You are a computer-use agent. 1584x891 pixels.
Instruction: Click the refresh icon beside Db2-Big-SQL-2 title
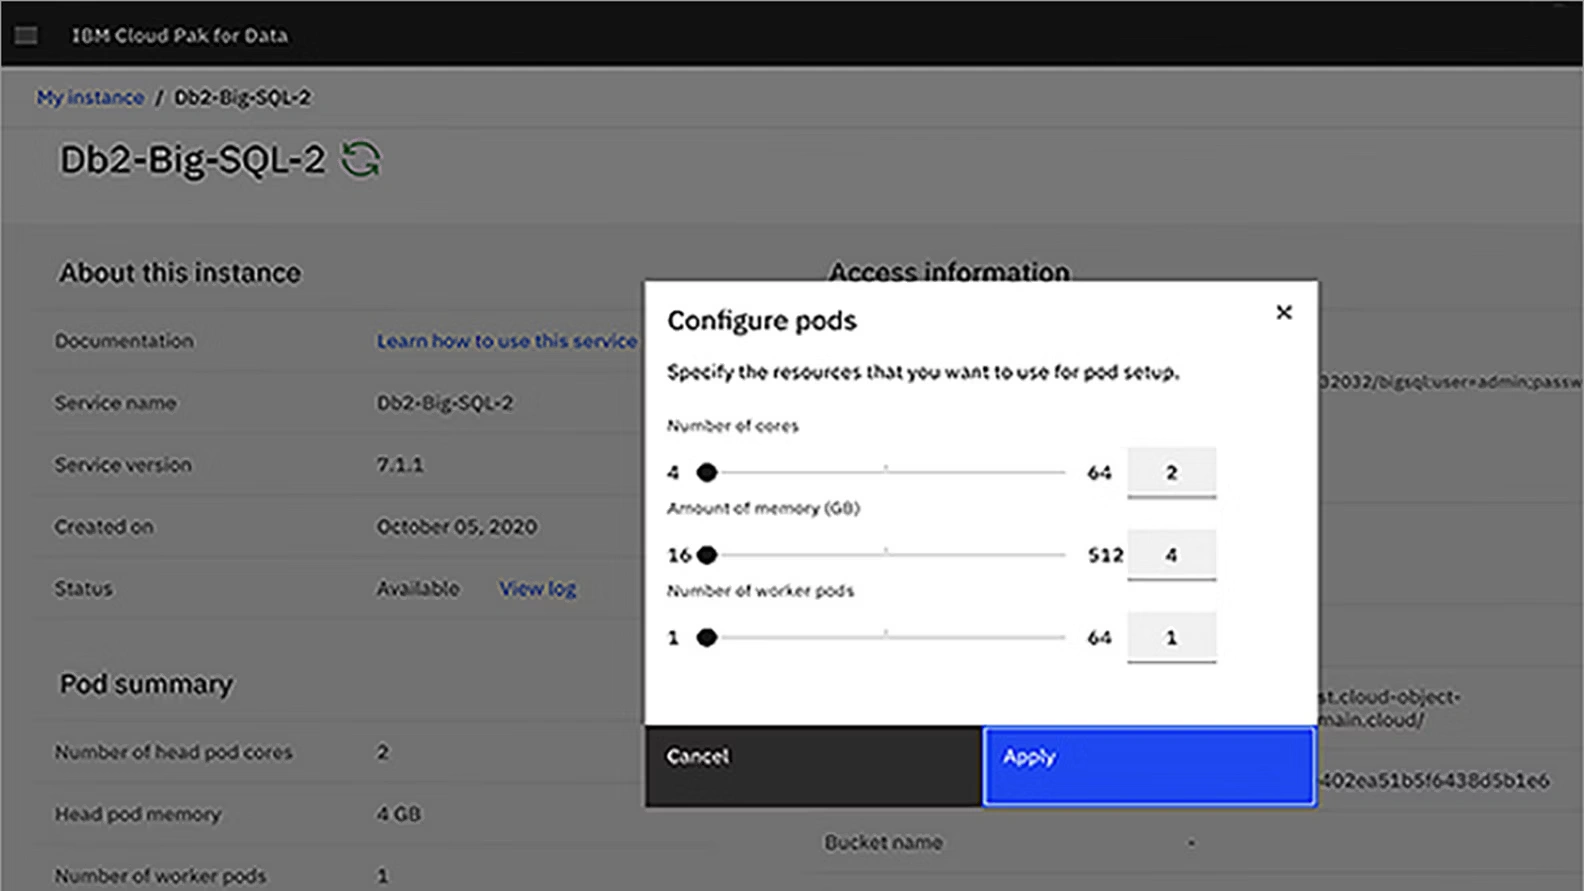click(360, 160)
